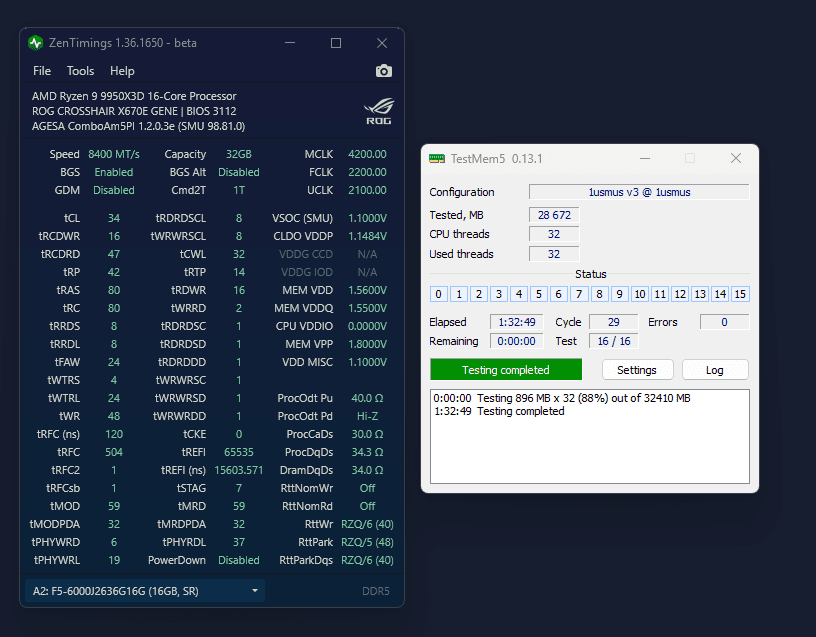This screenshot has width=816, height=637.
Task: Click the MEM VPP voltage 1.8000V
Action: tap(367, 344)
